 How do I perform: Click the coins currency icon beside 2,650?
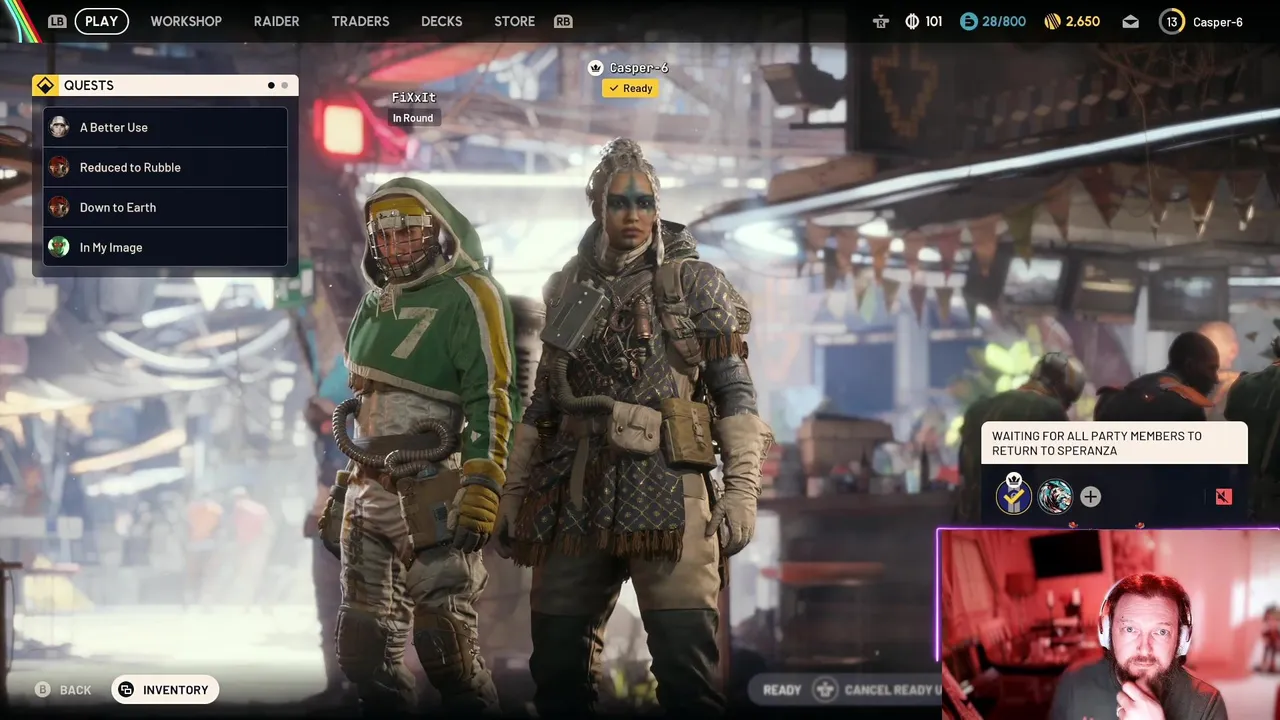point(1052,21)
